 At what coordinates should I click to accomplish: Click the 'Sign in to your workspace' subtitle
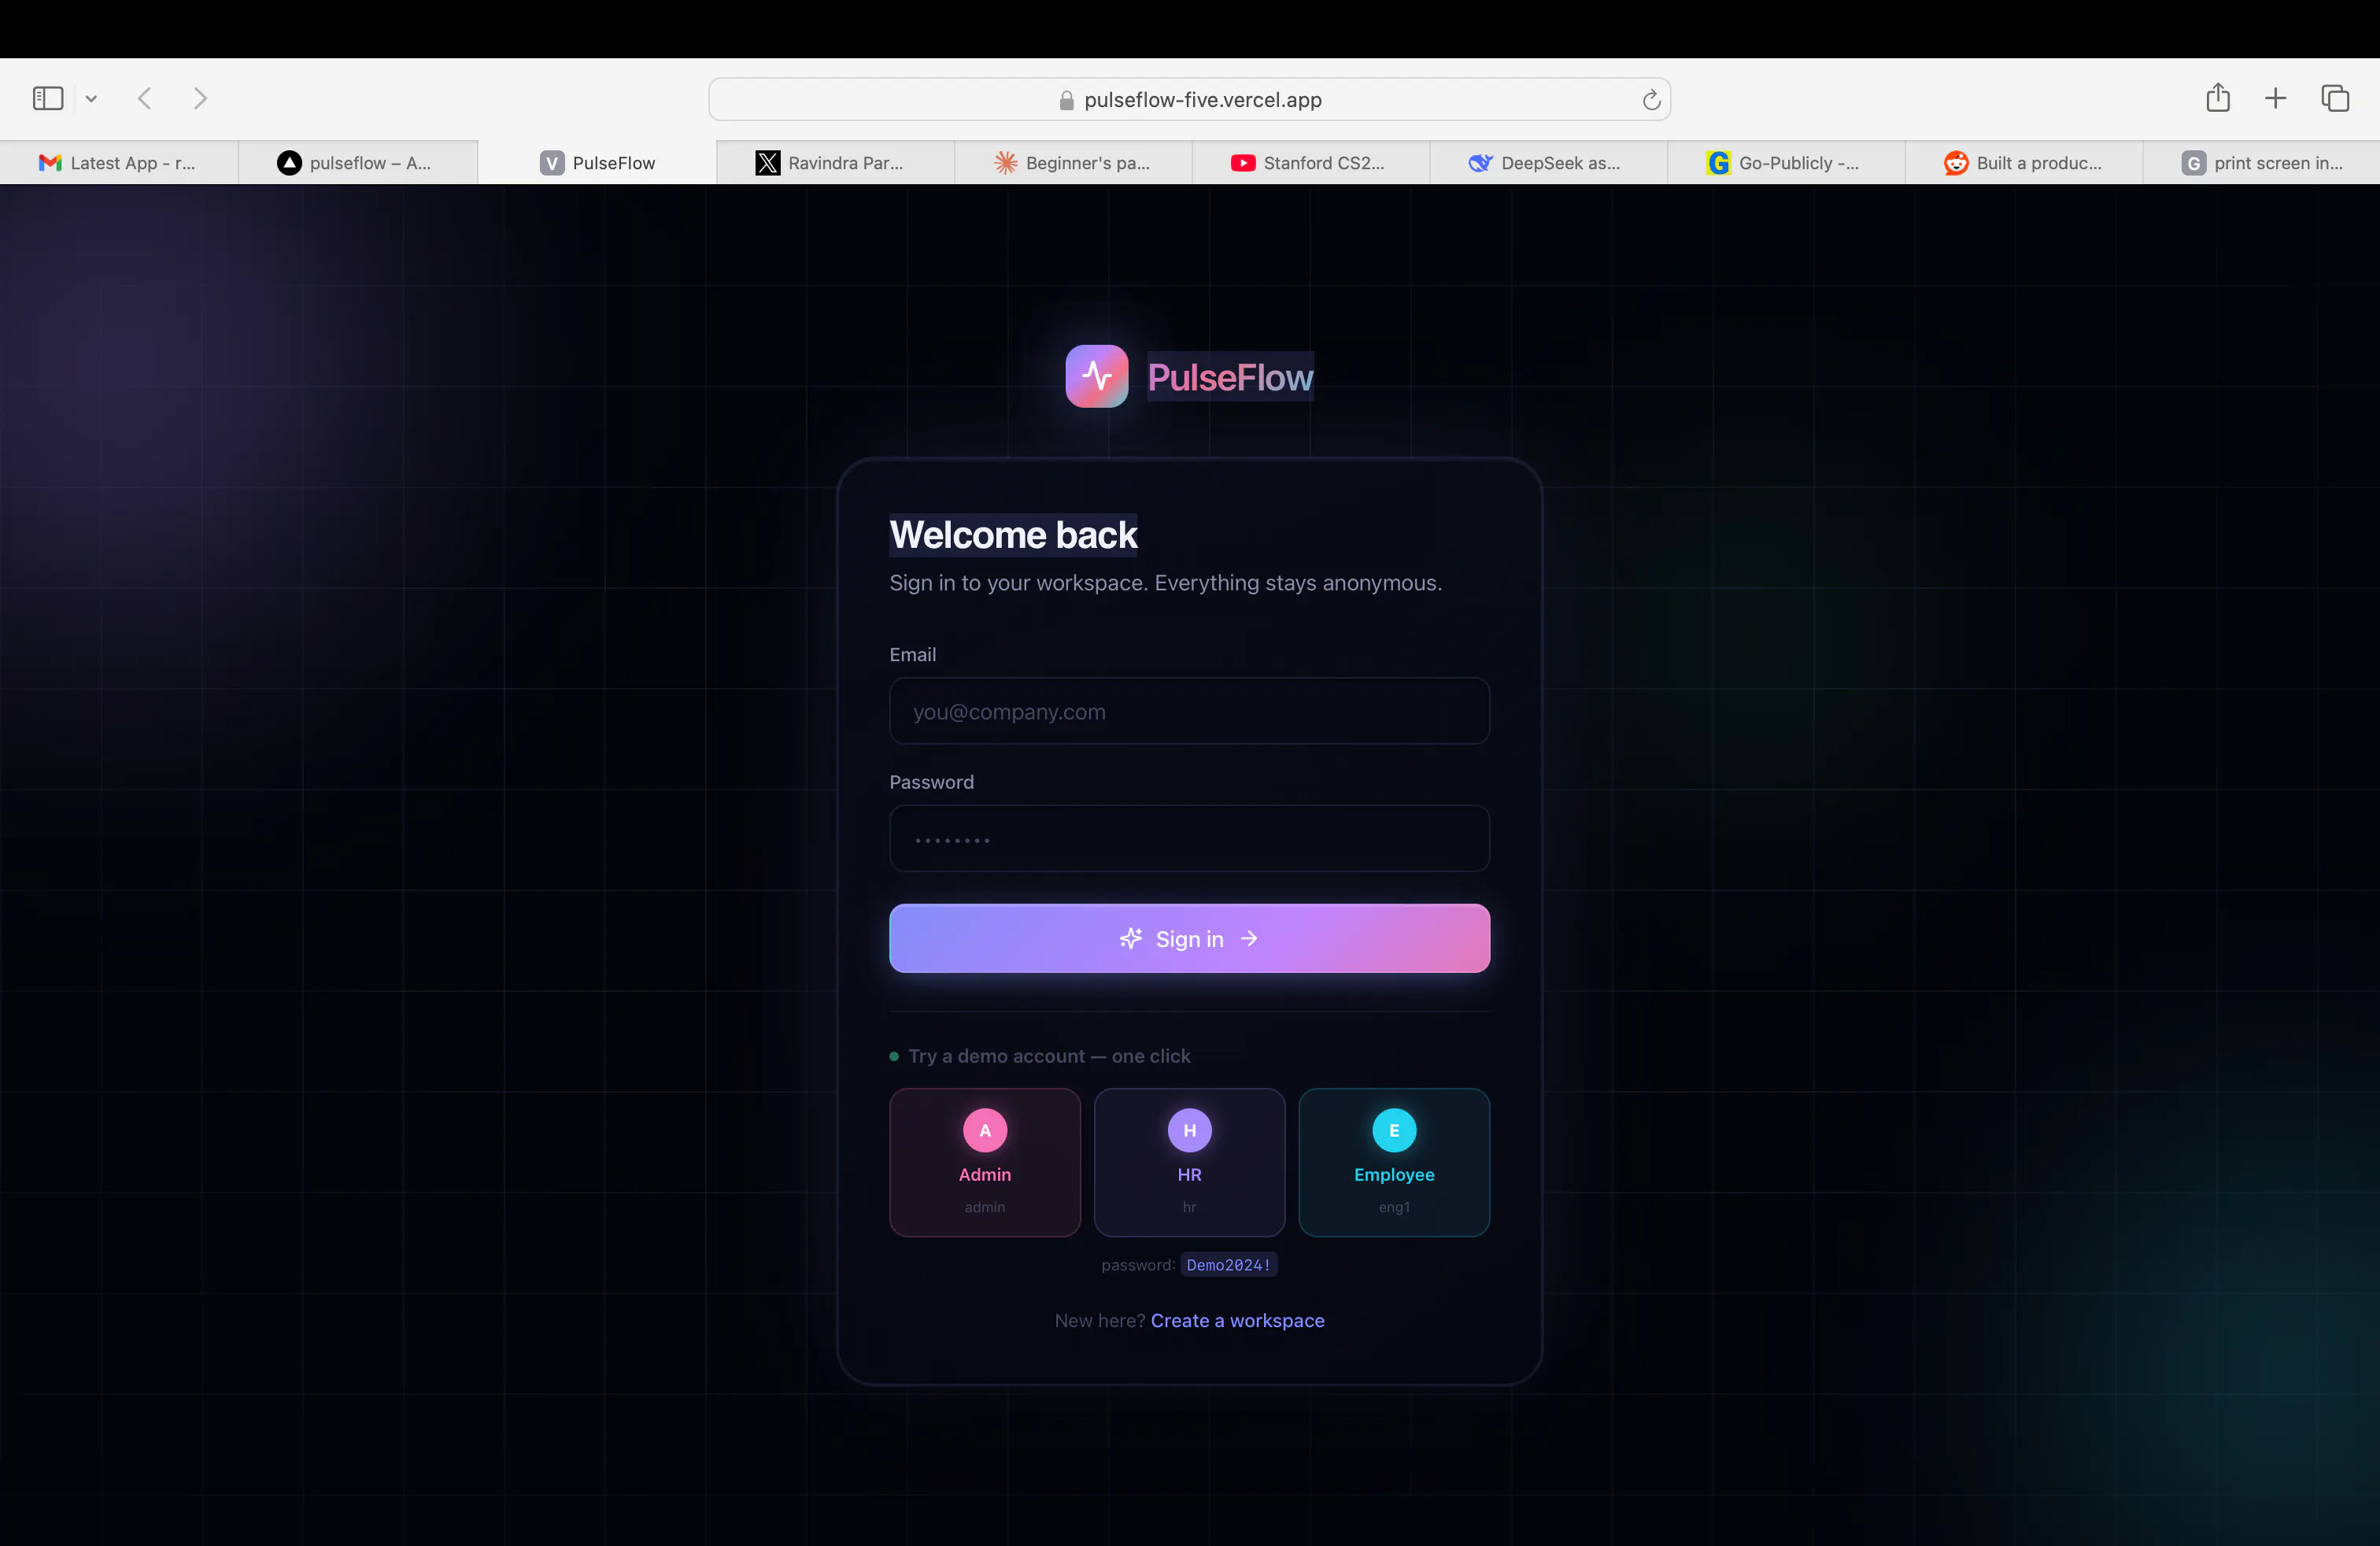pos(1165,582)
